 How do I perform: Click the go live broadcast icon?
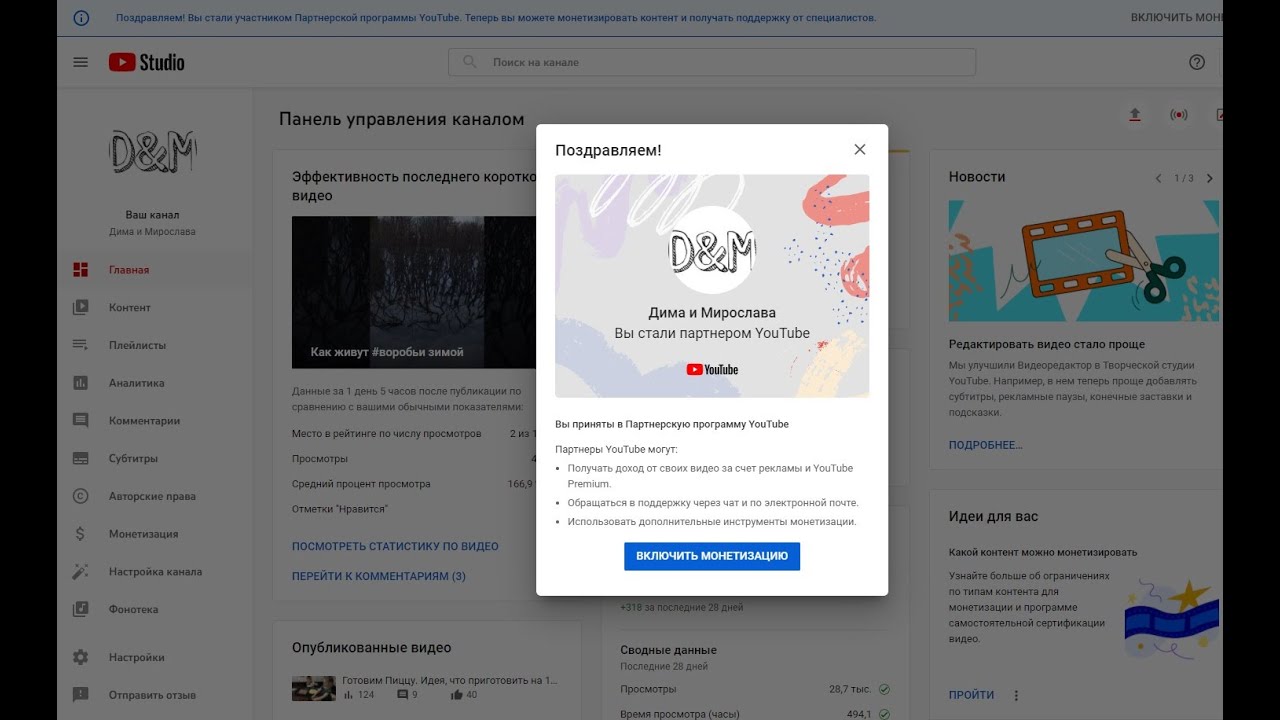pyautogui.click(x=1179, y=115)
